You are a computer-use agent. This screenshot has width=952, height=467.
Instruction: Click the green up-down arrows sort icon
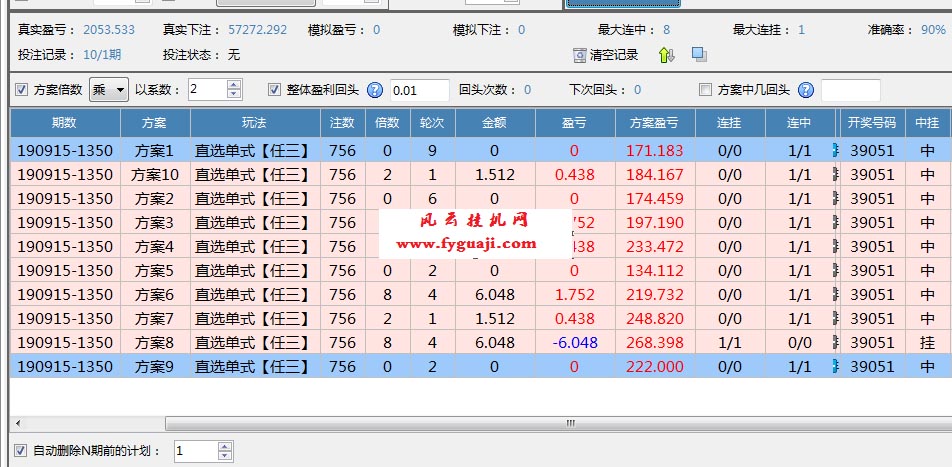pyautogui.click(x=667, y=55)
